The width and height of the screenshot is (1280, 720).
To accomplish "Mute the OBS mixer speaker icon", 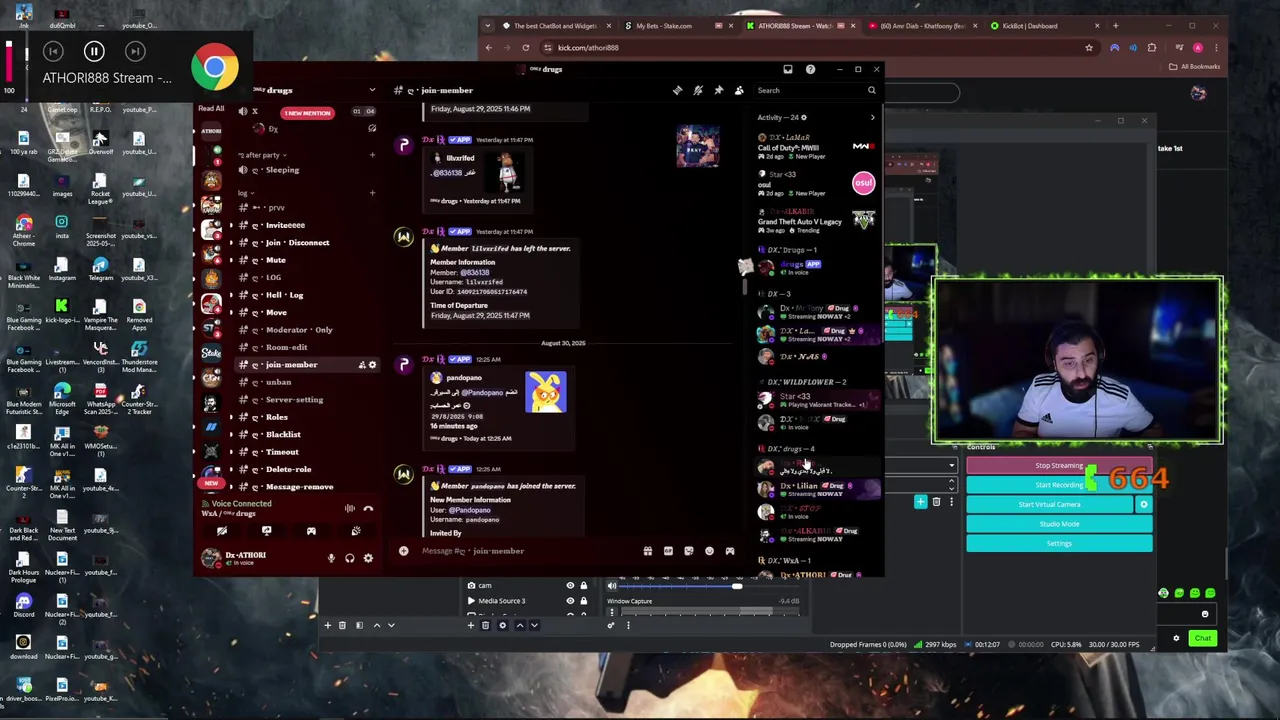I will pyautogui.click(x=612, y=586).
